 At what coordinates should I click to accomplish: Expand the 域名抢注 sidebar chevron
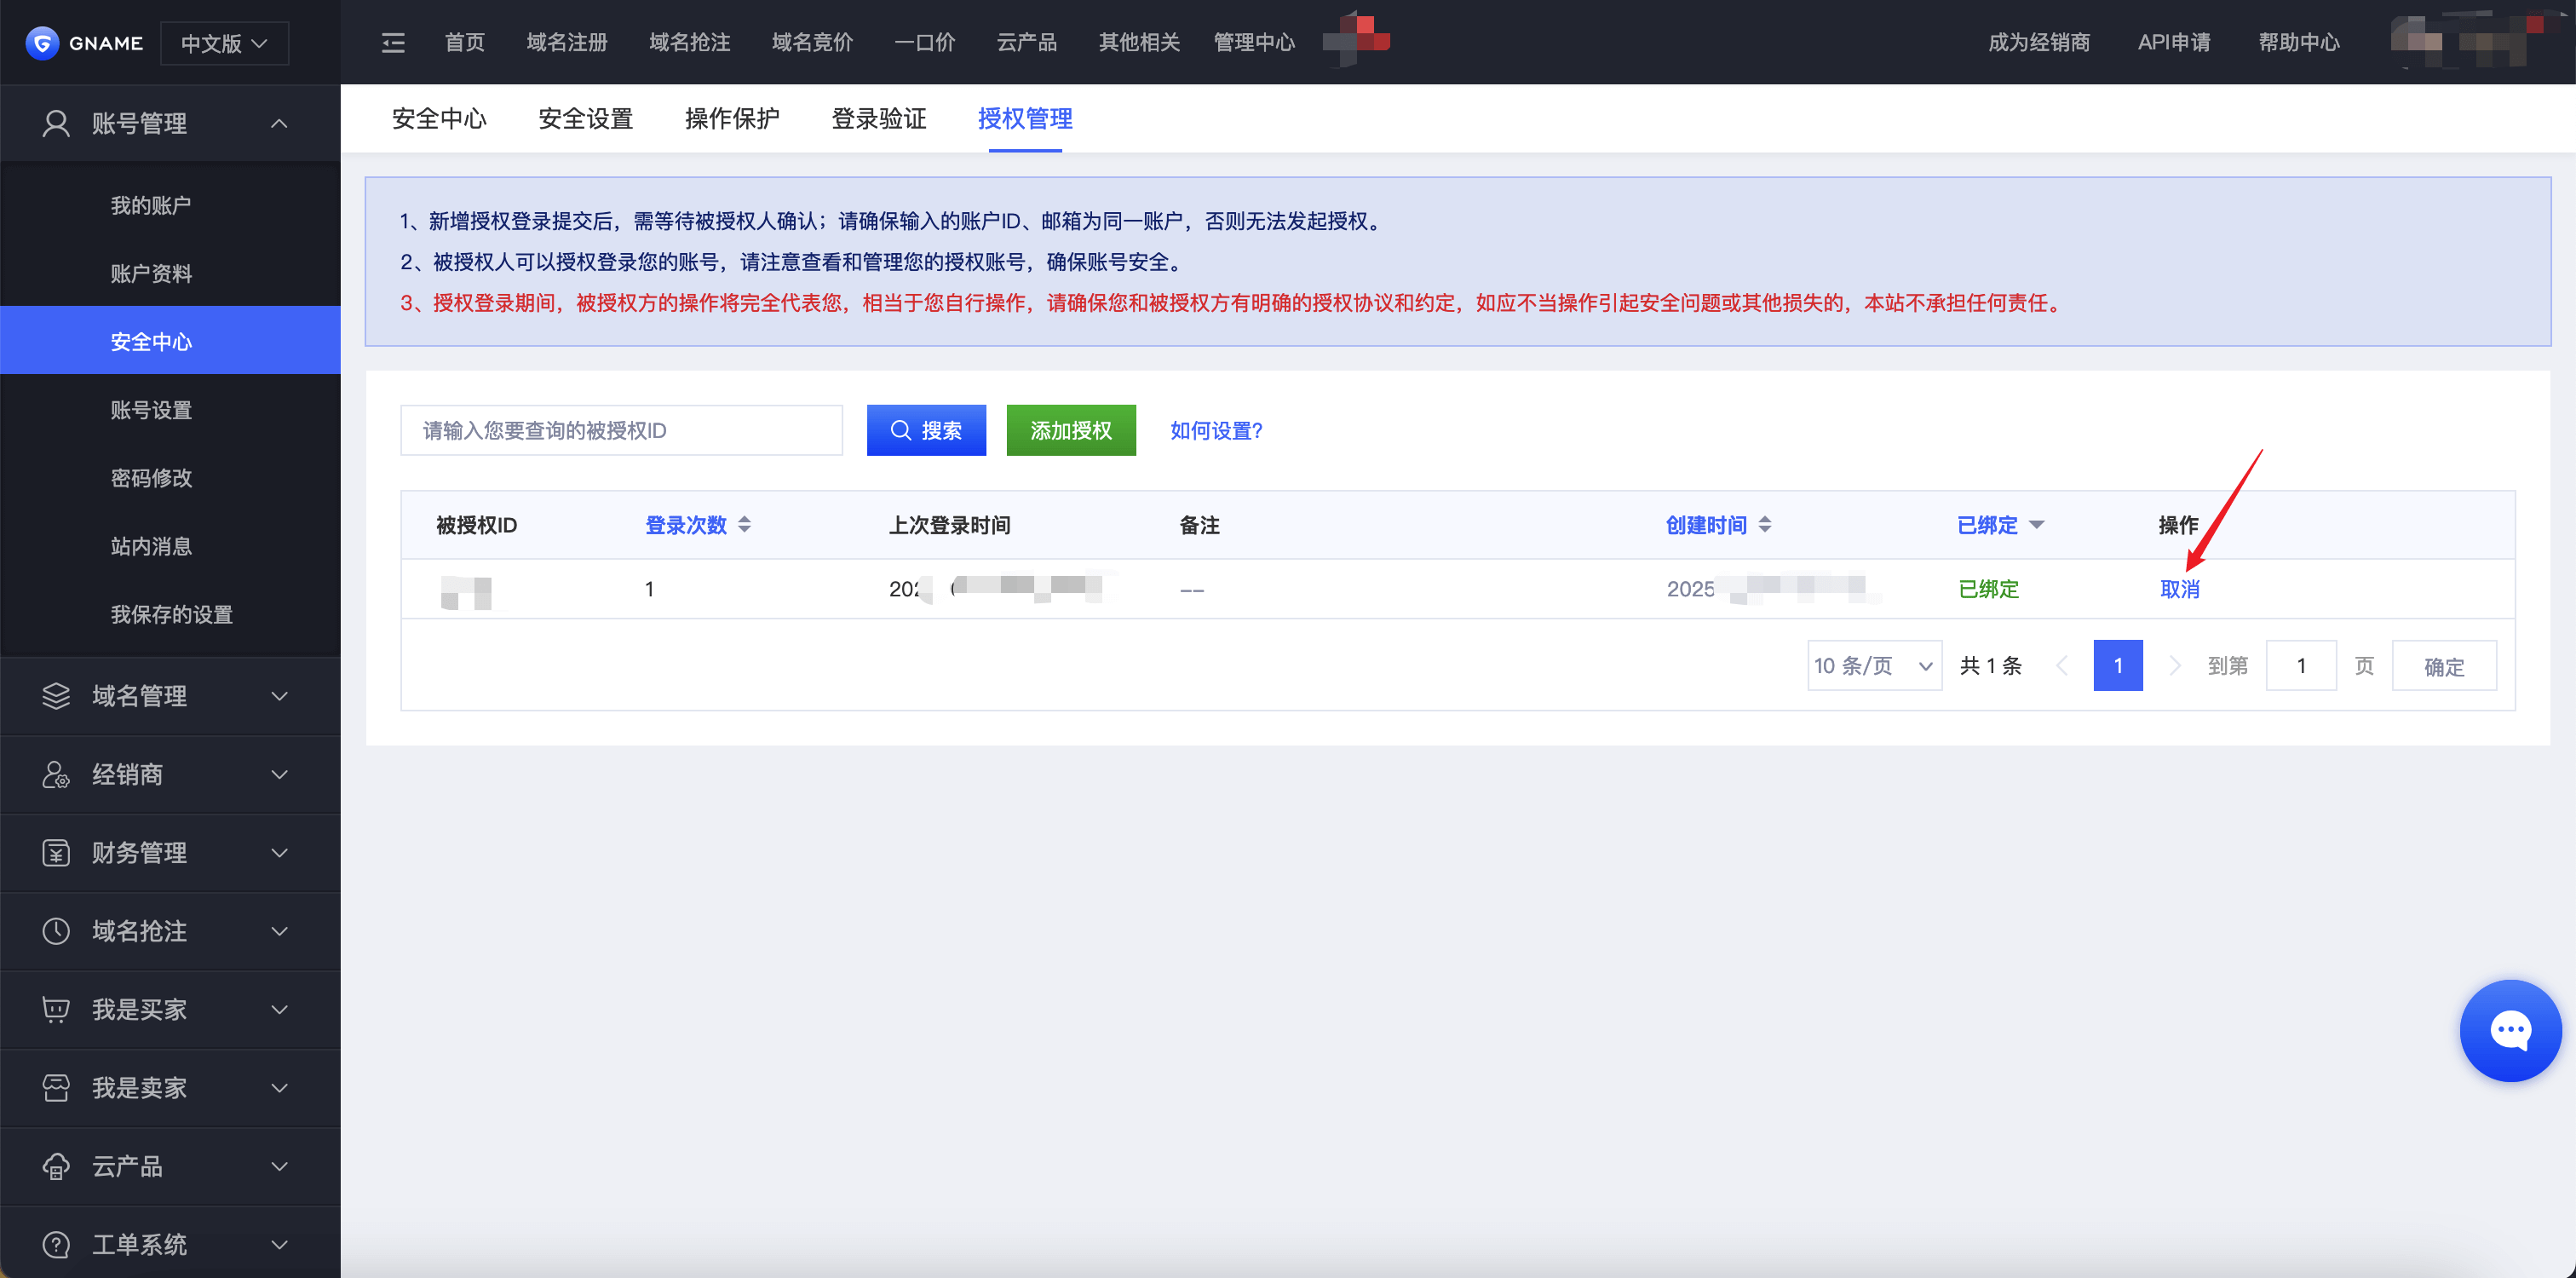279,931
